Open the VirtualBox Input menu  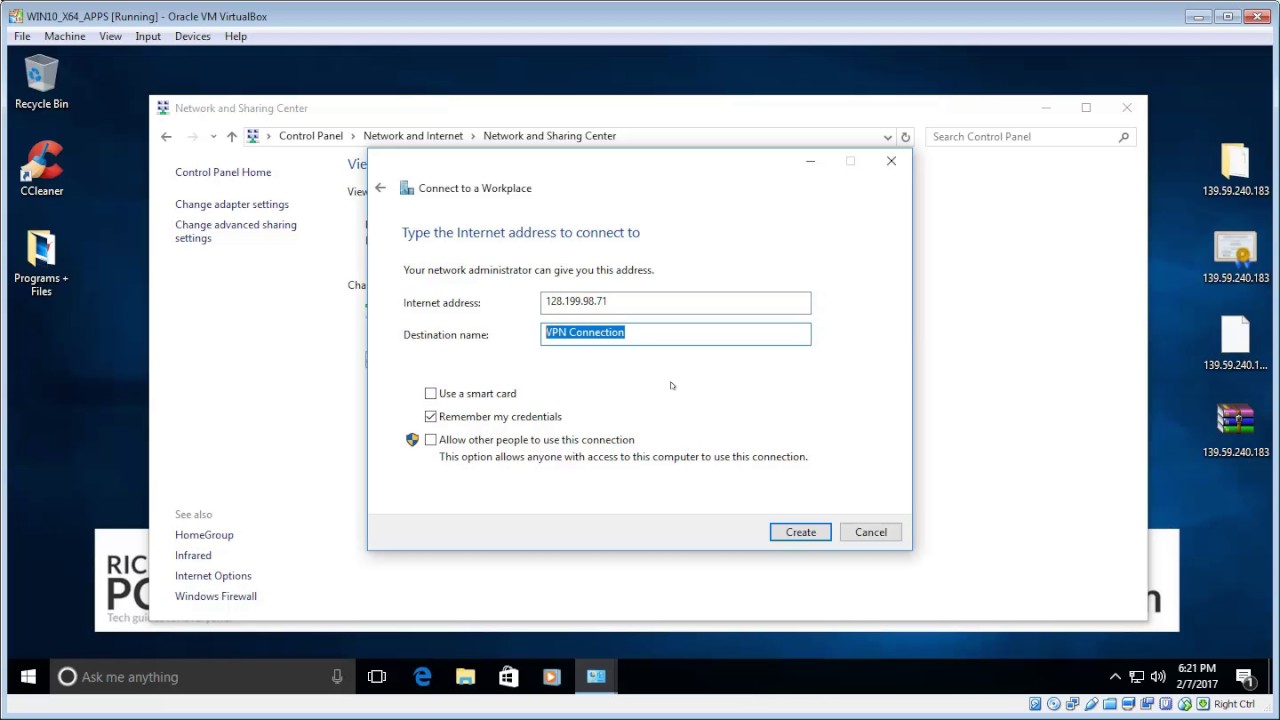[x=148, y=36]
